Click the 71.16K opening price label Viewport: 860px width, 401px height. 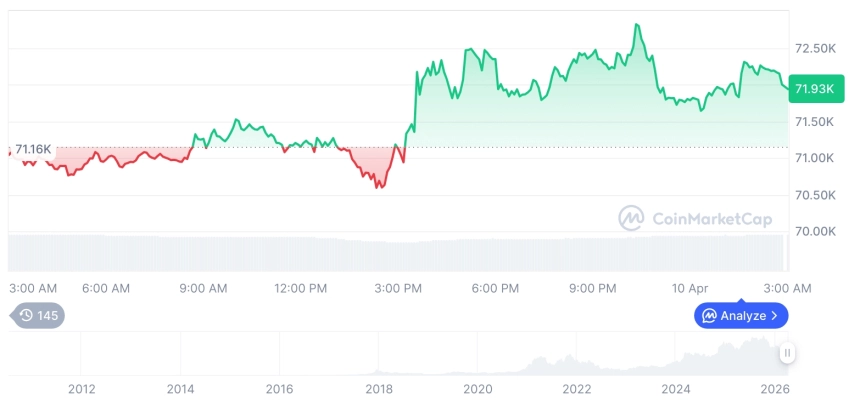(x=33, y=149)
